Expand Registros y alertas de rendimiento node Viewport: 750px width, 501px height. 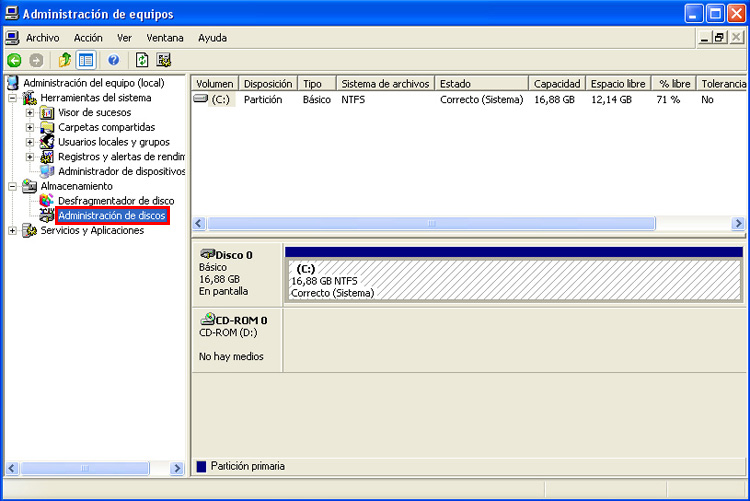[30, 157]
